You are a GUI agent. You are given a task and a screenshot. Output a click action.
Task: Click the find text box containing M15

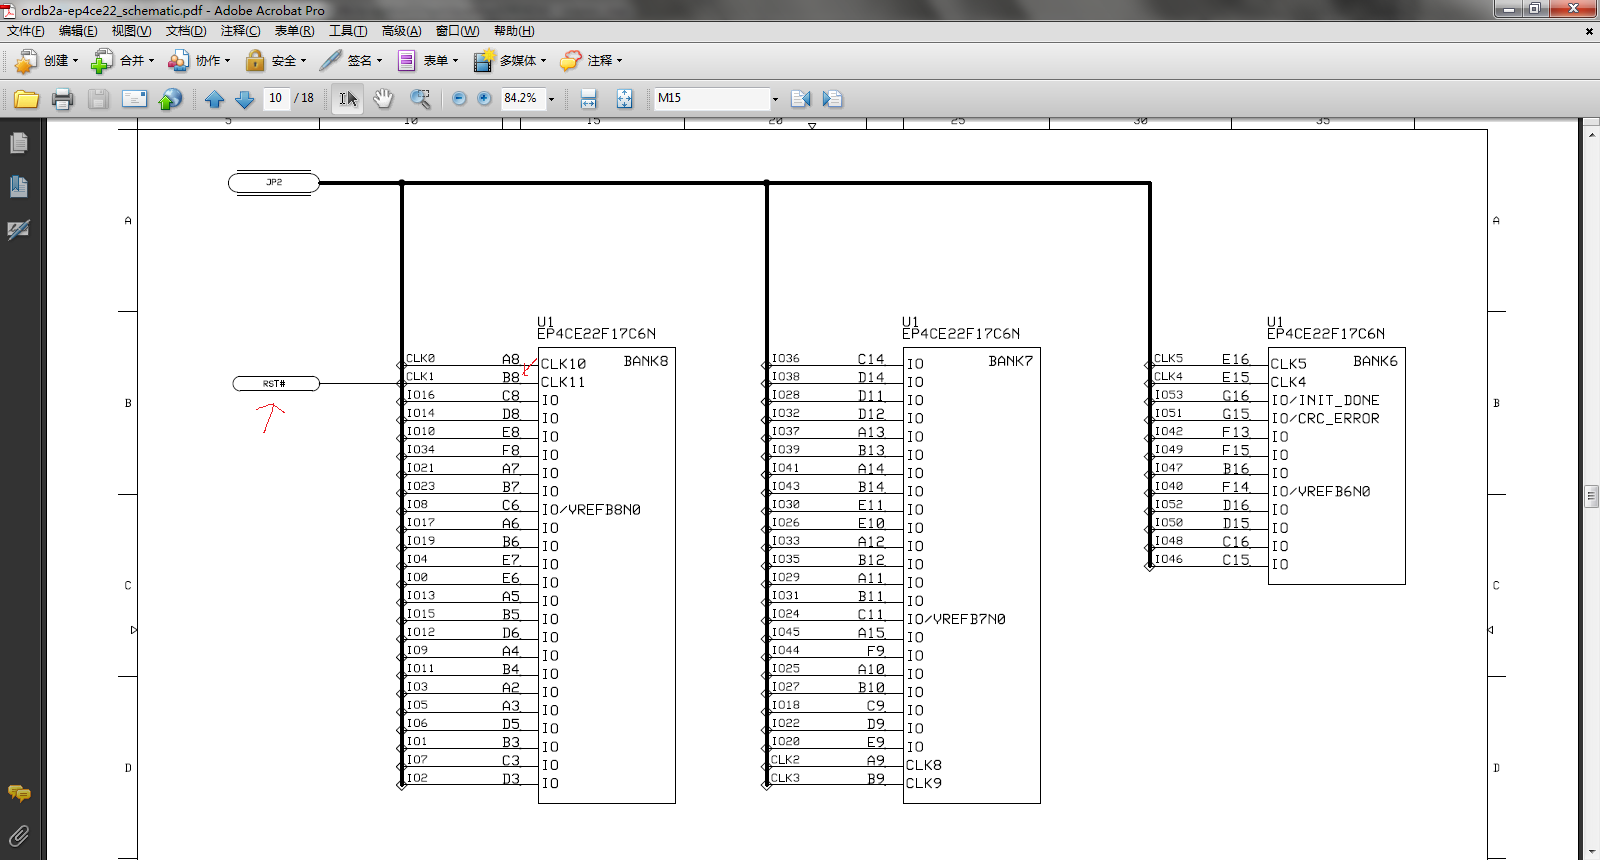coord(711,98)
